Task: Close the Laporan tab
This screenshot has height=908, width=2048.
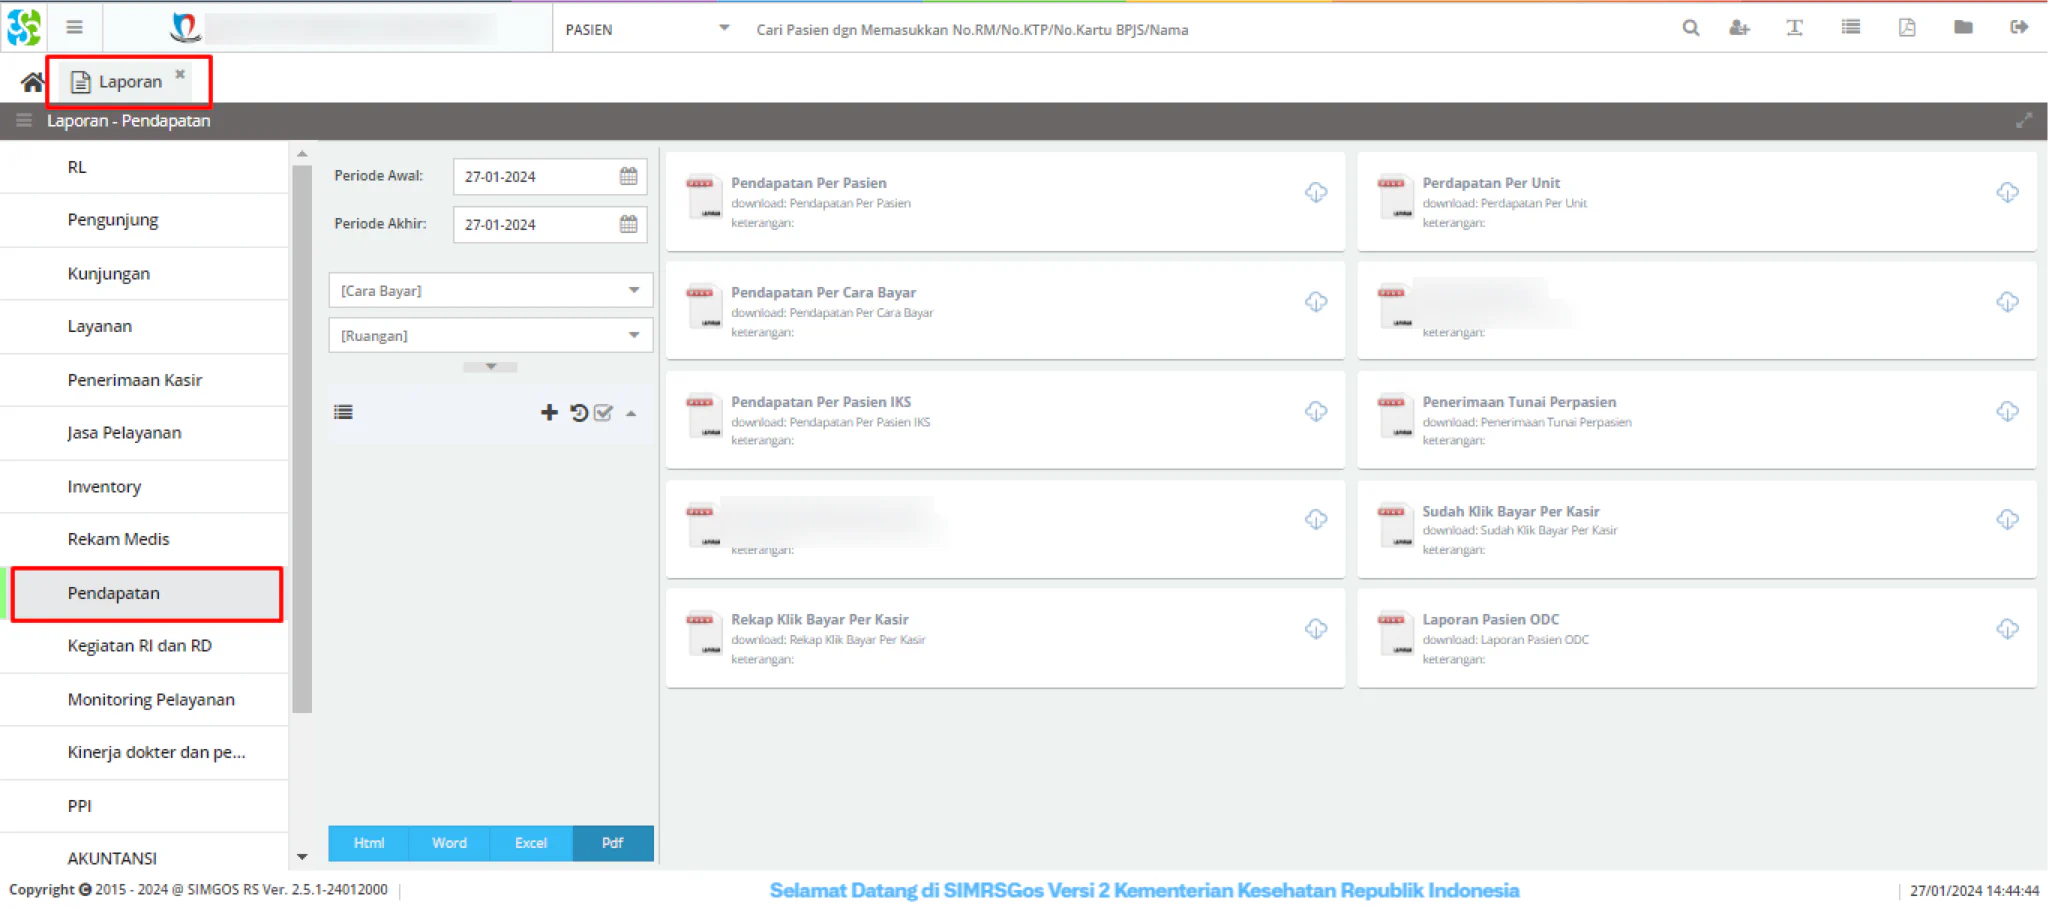Action: coord(180,74)
